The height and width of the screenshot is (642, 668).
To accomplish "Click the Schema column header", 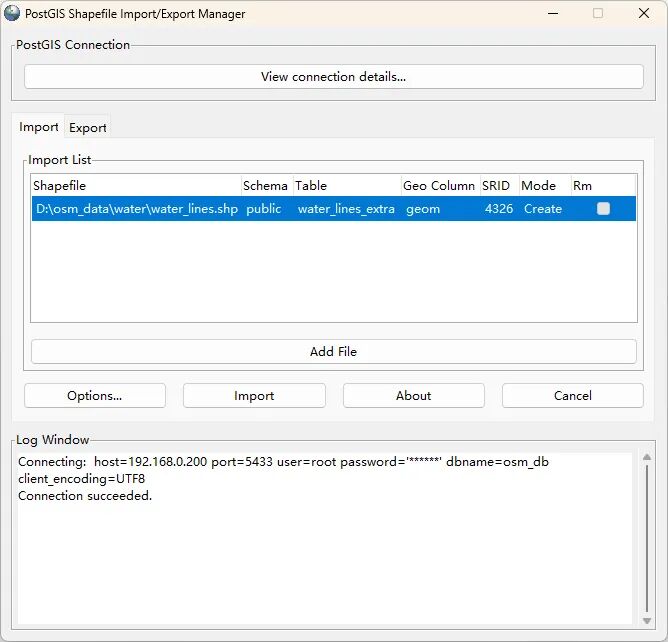I will 267,186.
